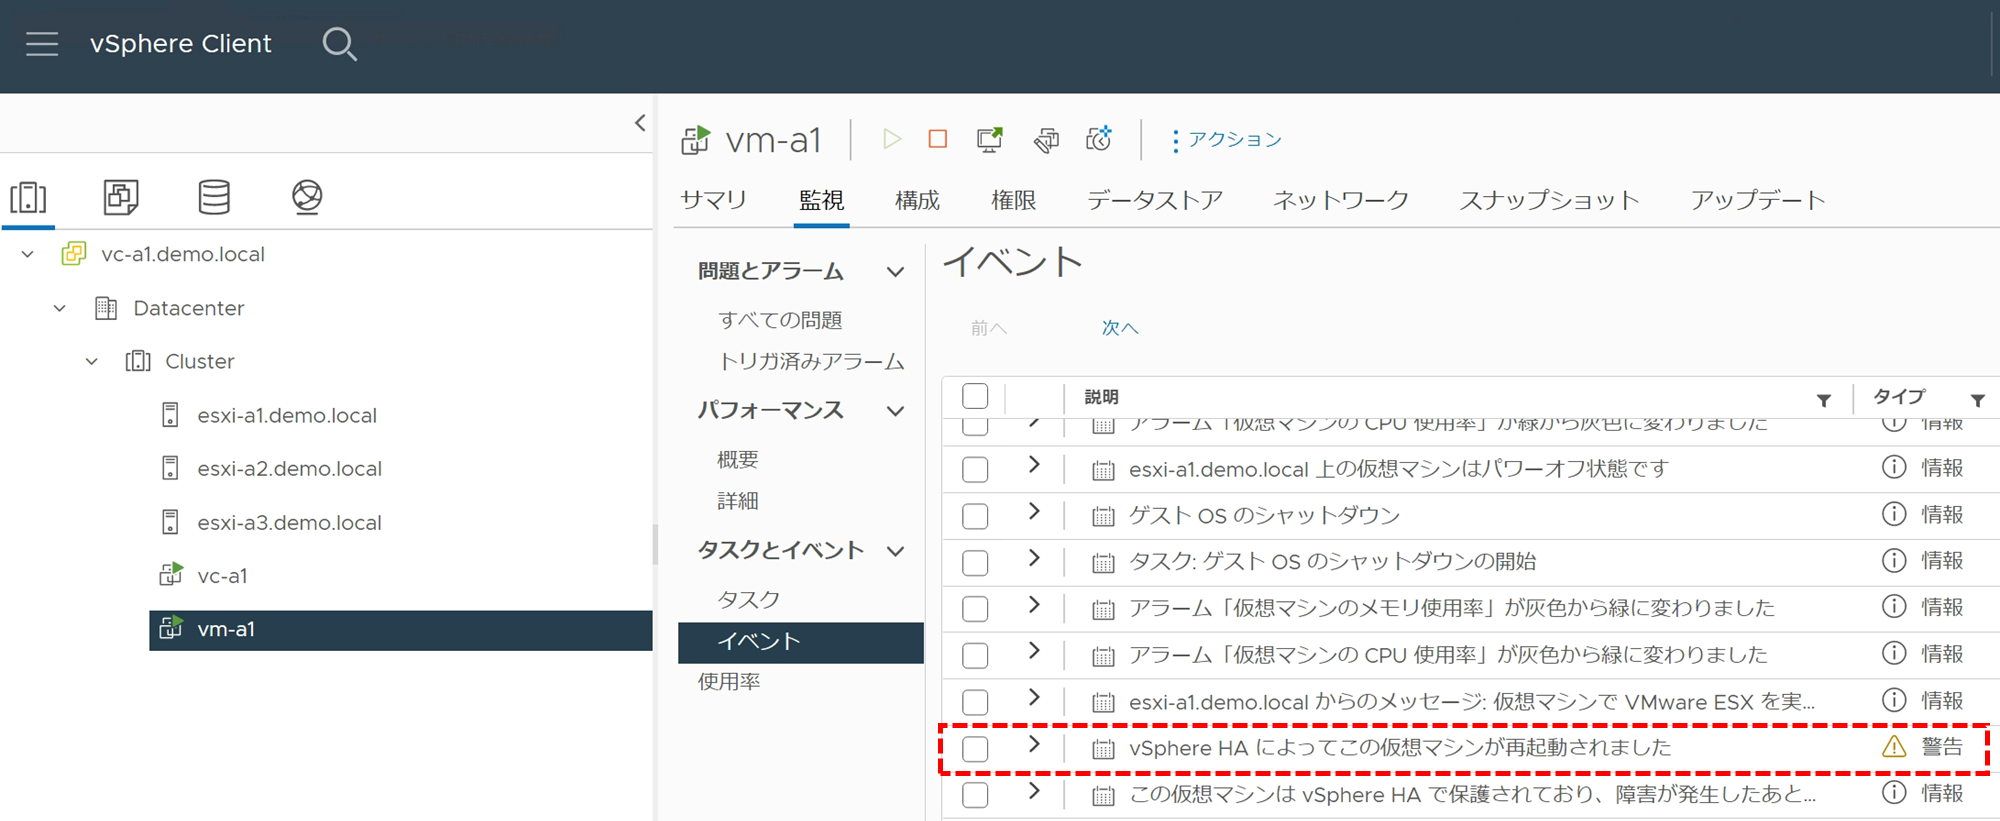Expand the パワーオフ状態 event row details
This screenshot has height=821, width=2000.
[x=1034, y=464]
